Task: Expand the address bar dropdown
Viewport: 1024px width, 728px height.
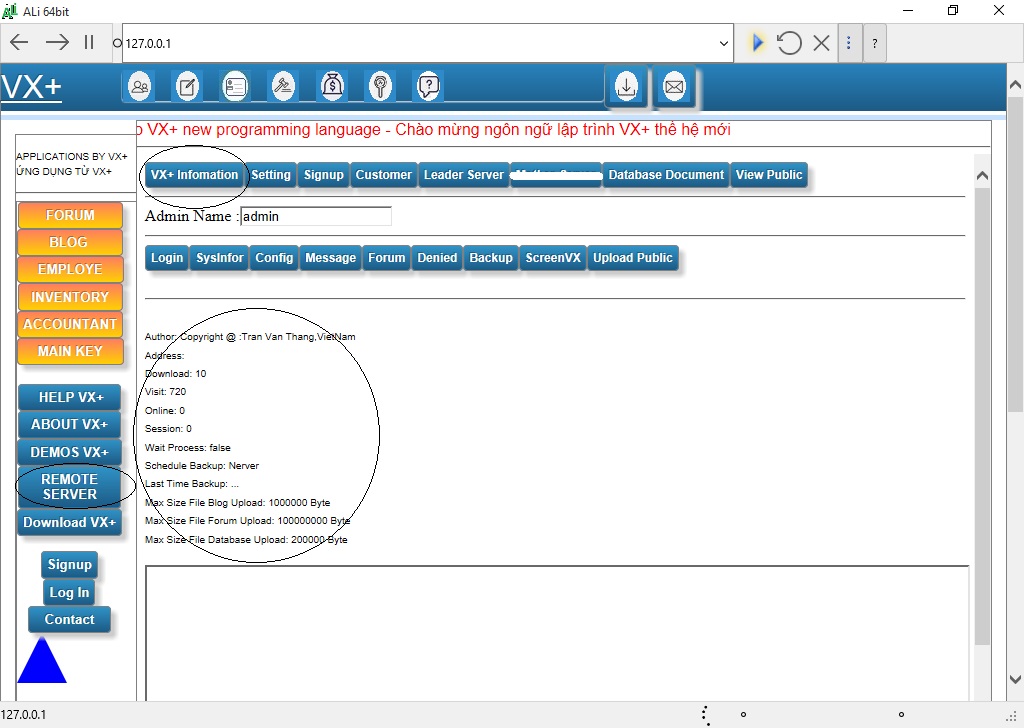Action: [x=724, y=43]
